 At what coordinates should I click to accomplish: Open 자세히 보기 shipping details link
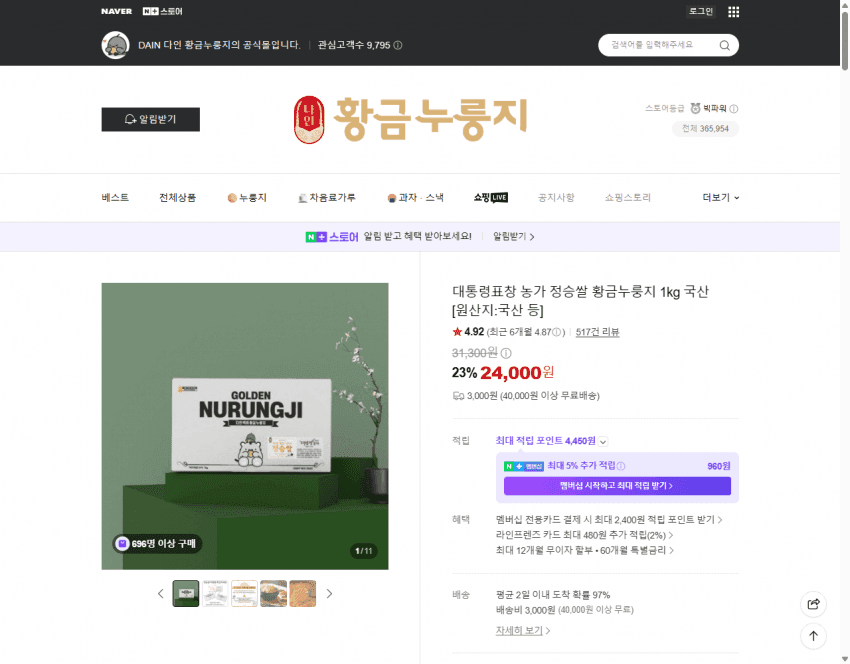(x=523, y=630)
